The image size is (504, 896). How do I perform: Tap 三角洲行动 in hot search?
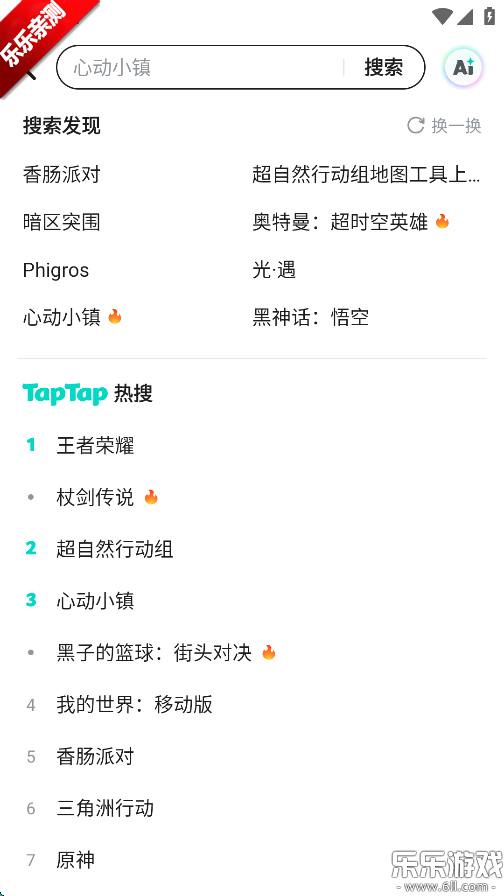[105, 808]
